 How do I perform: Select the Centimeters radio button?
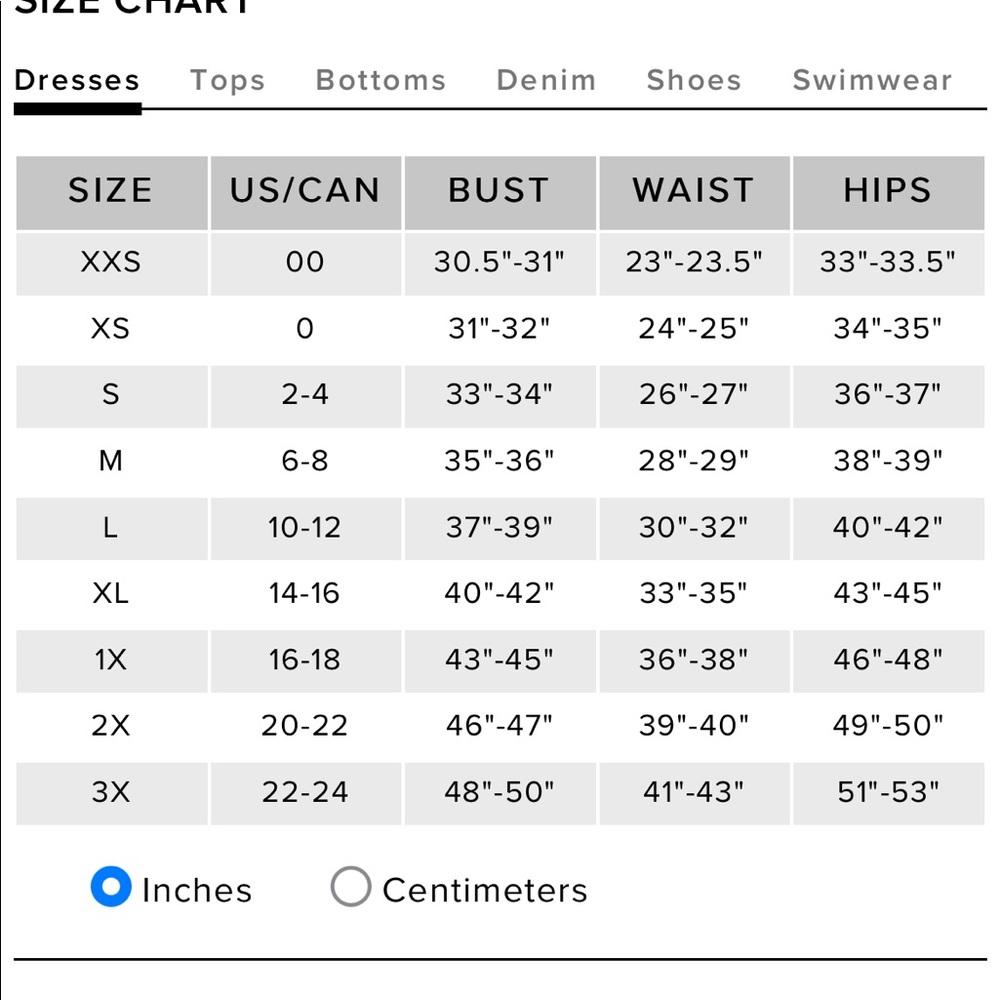coord(351,886)
